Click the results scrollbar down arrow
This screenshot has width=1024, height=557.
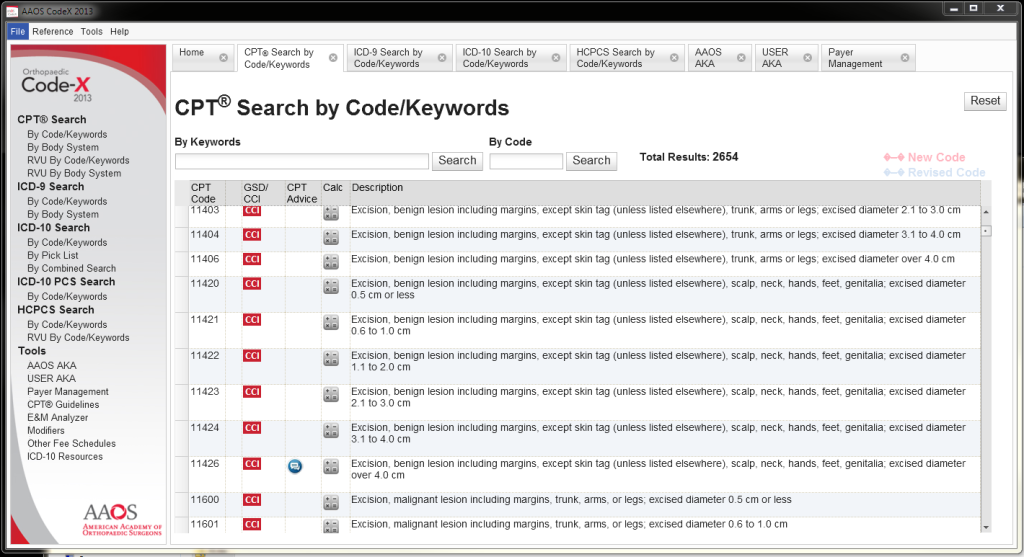coord(985,528)
